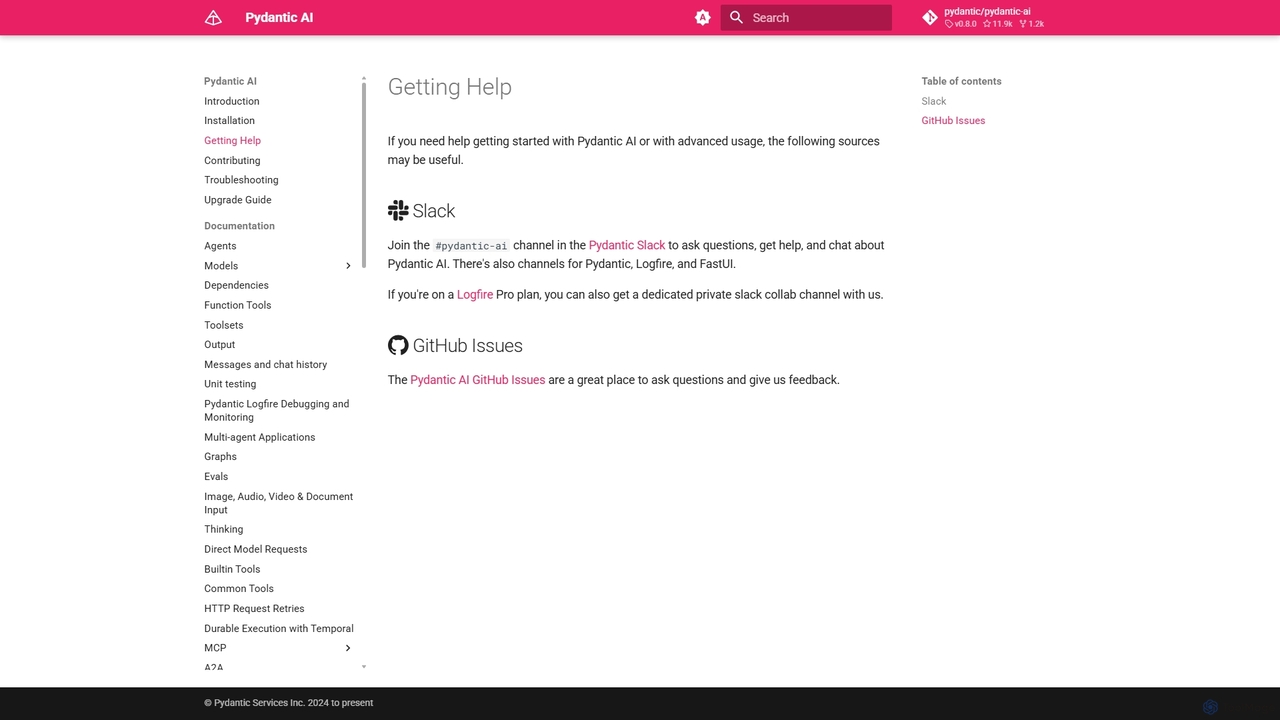Click the git repository icon in header
The image size is (1280, 720).
point(930,18)
